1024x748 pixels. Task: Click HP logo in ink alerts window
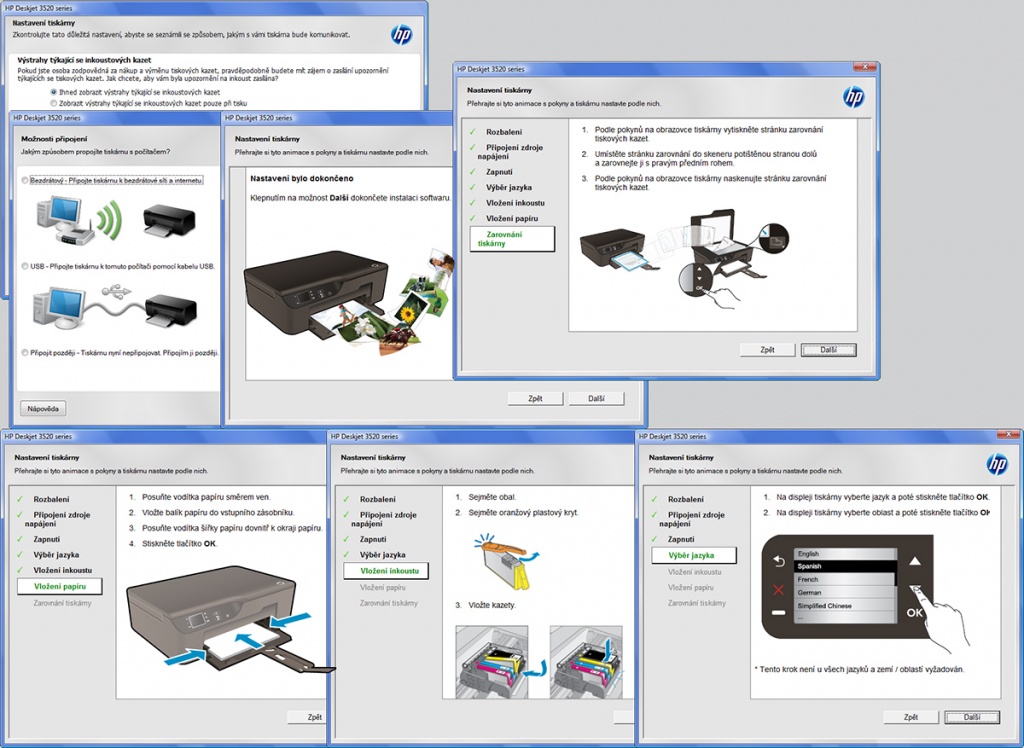pyautogui.click(x=402, y=35)
